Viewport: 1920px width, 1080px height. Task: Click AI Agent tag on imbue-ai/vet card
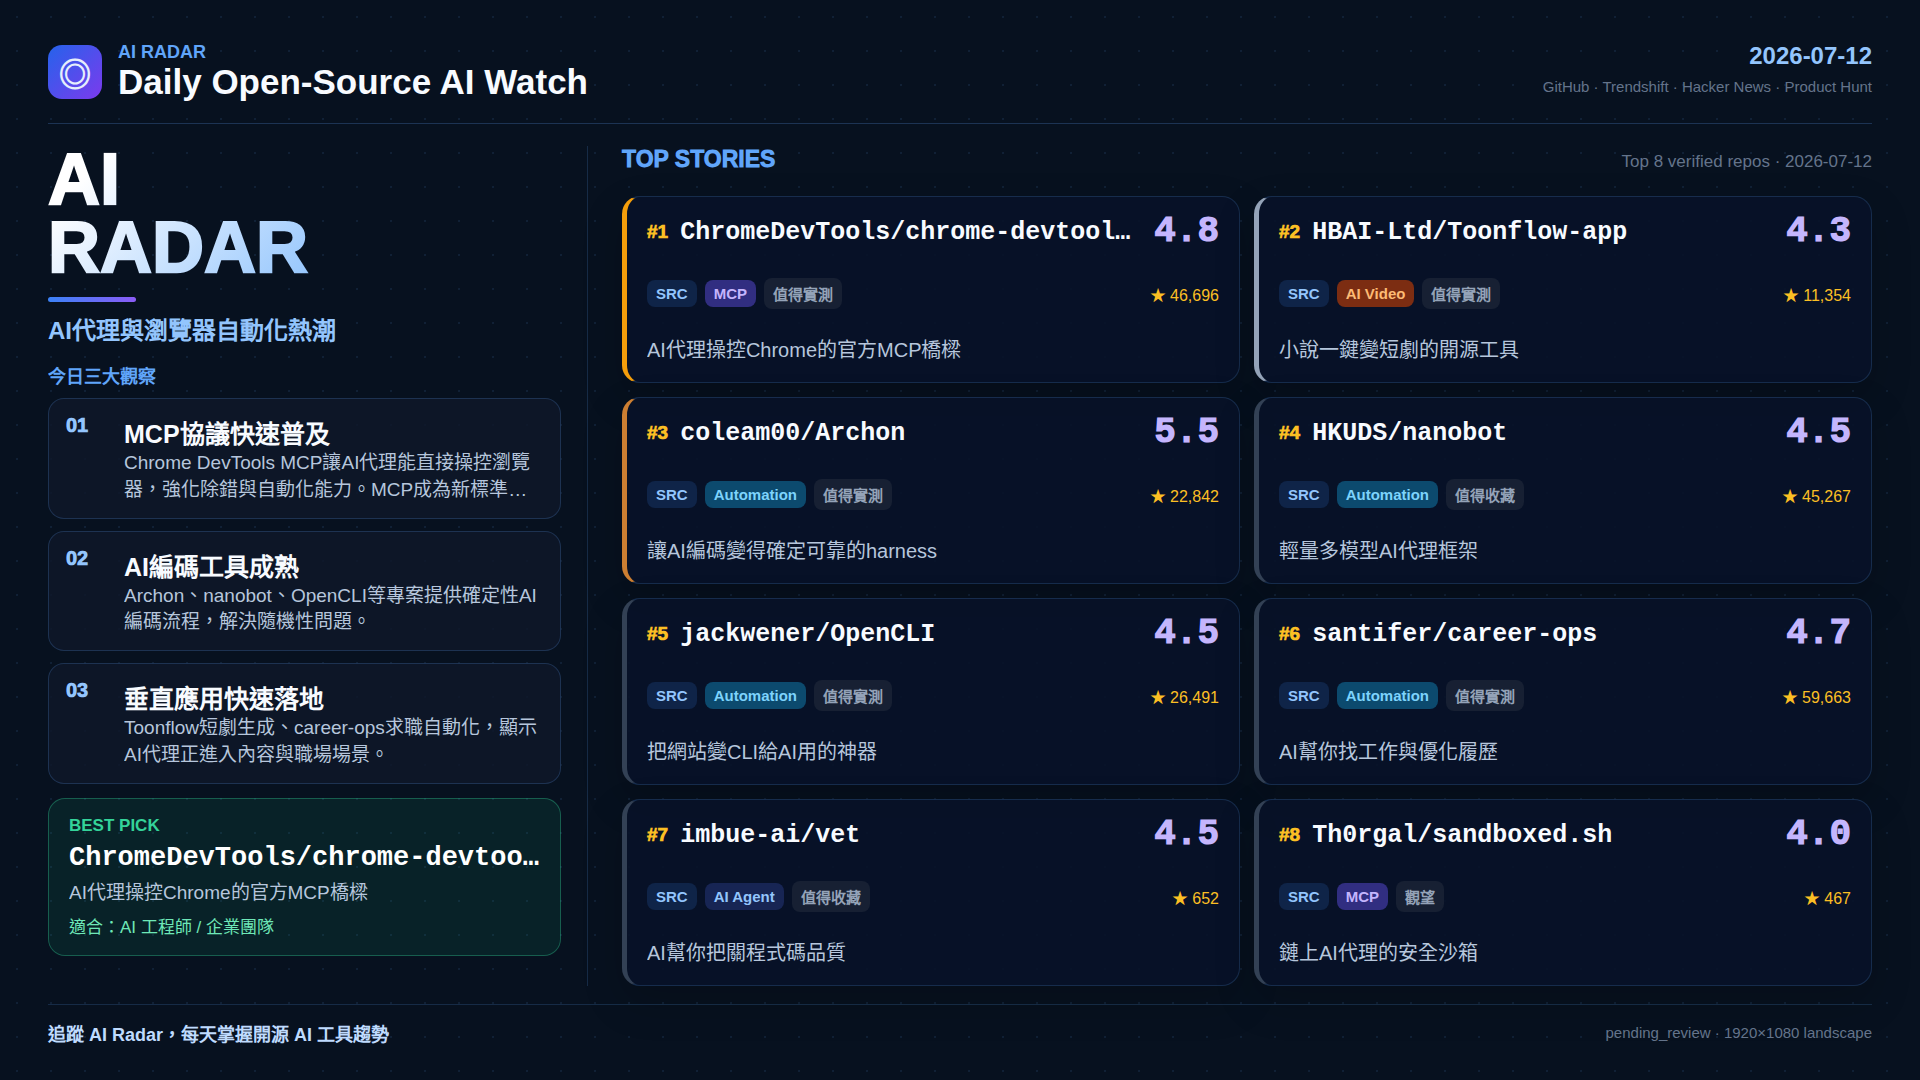pyautogui.click(x=744, y=897)
